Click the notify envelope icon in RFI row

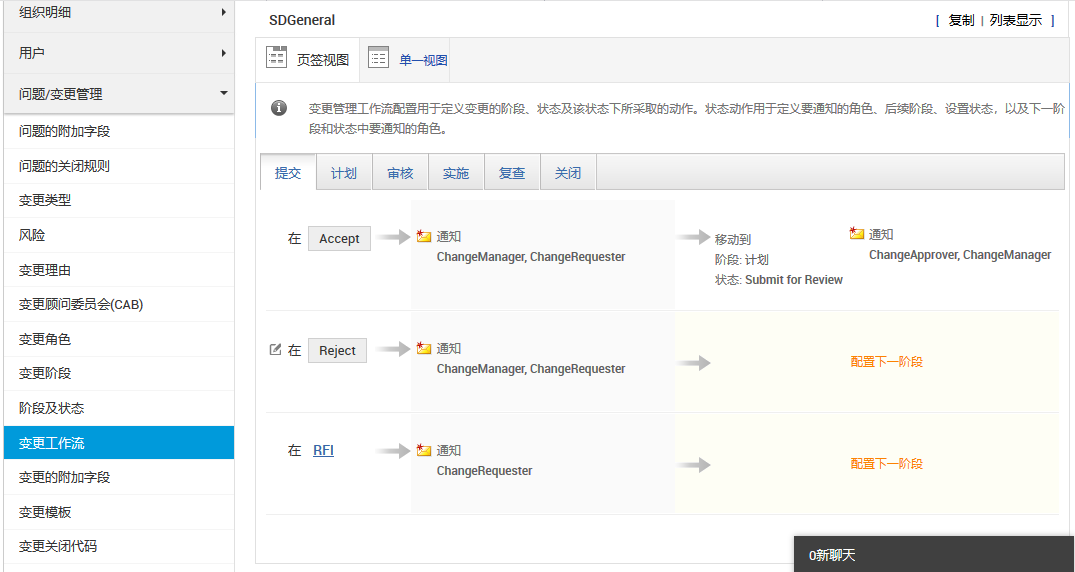[x=424, y=451]
